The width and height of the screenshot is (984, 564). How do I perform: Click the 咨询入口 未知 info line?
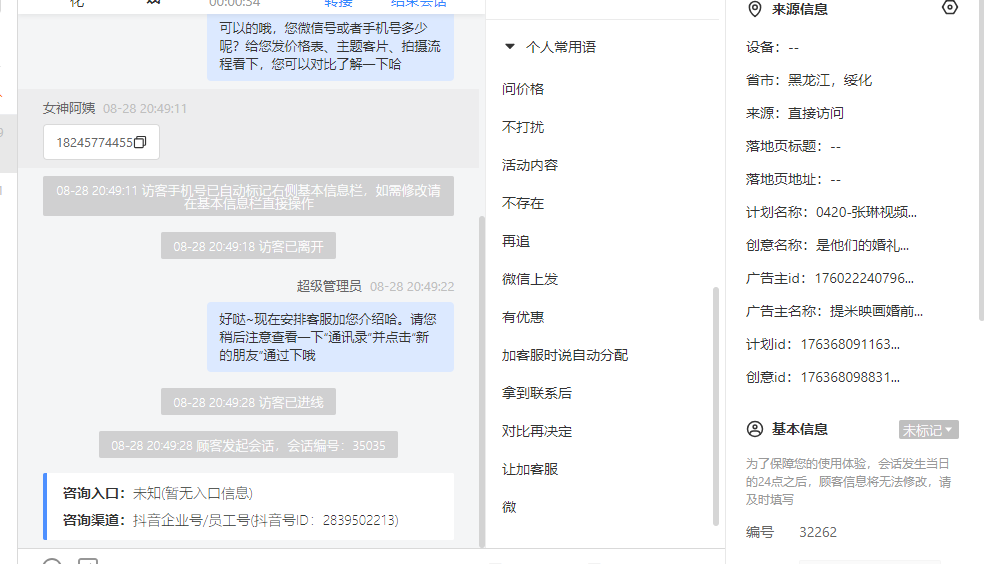pyautogui.click(x=158, y=494)
